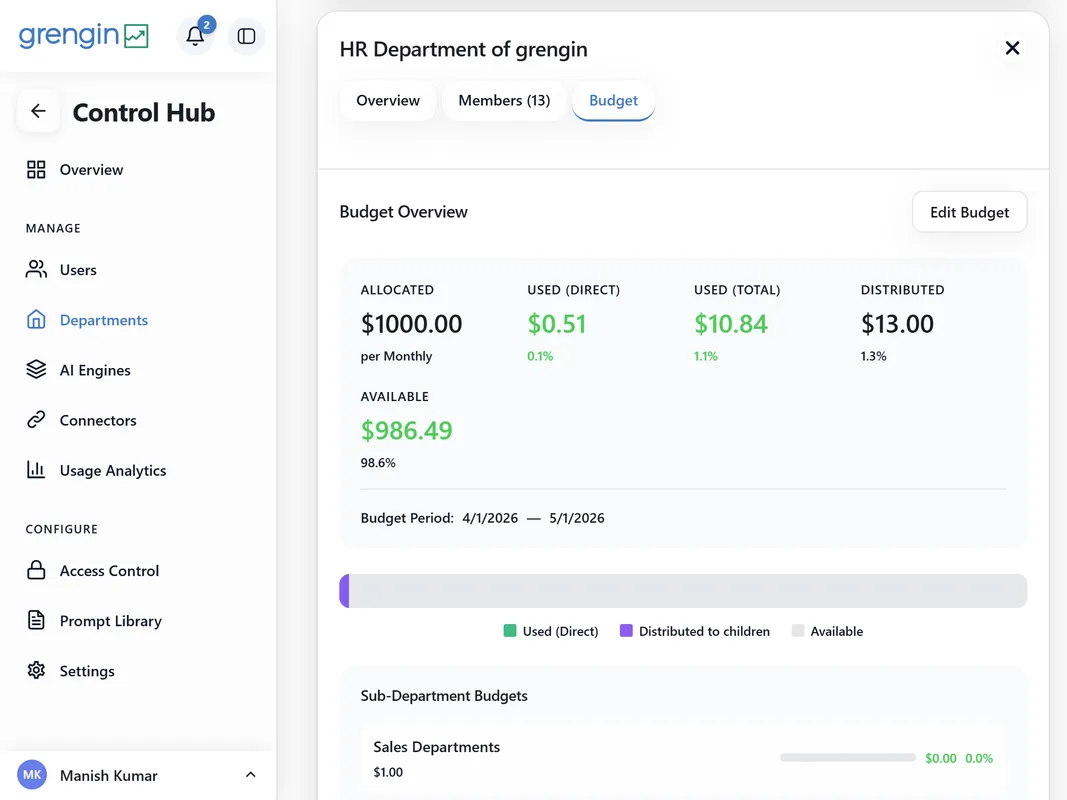
Task: Click the $13.00 distributed value
Action: 897,324
